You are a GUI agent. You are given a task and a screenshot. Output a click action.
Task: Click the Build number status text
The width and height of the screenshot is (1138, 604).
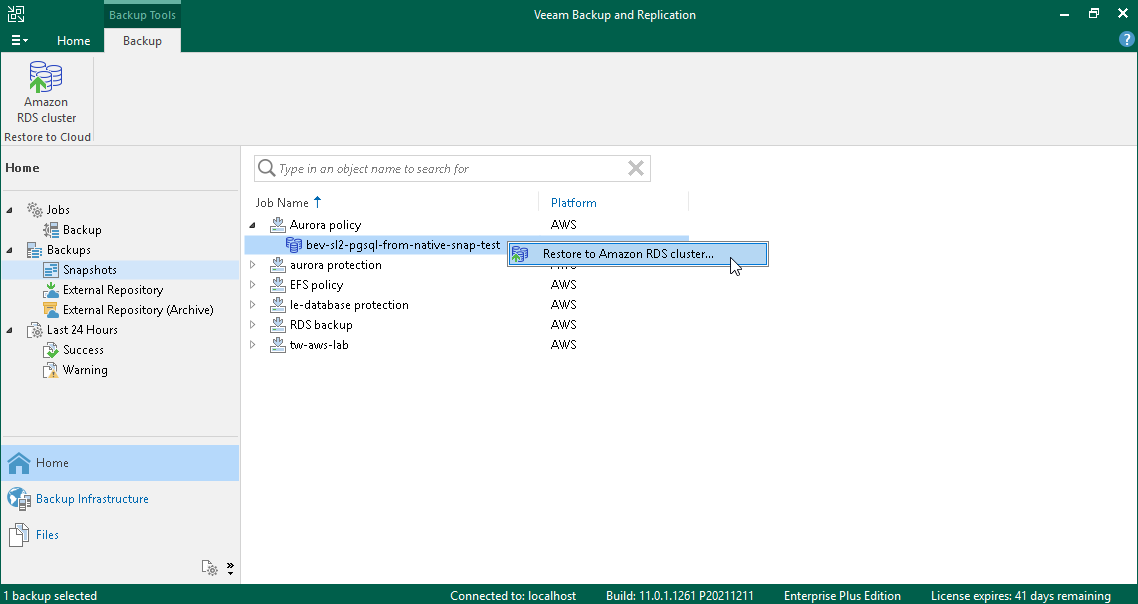(x=679, y=596)
